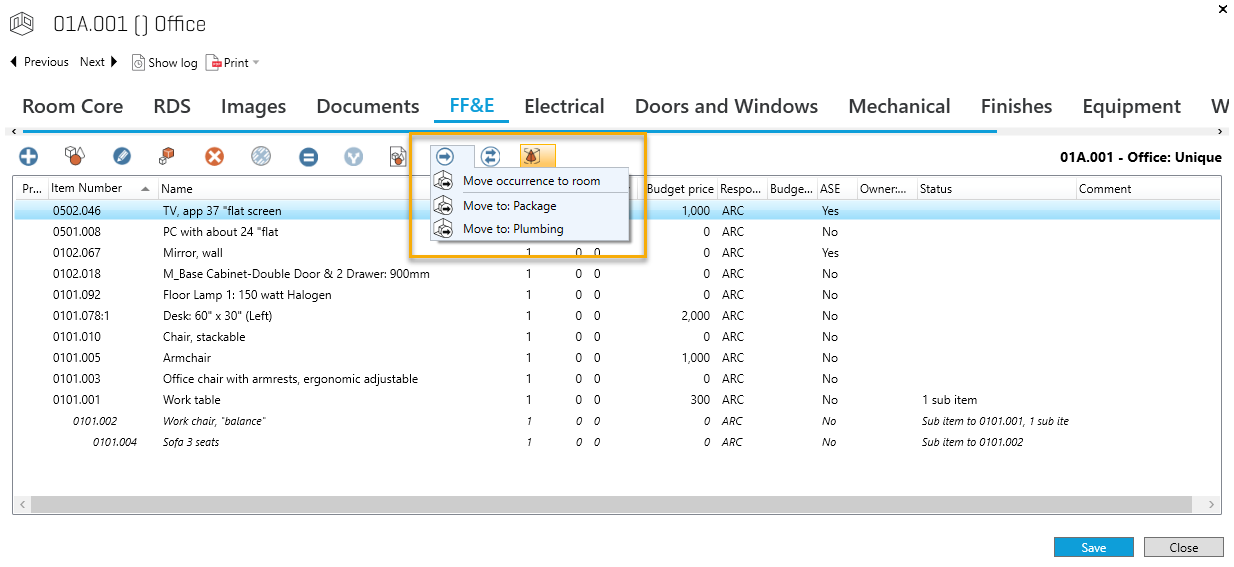Select the Work table row
The image size is (1234, 567).
(x=191, y=400)
